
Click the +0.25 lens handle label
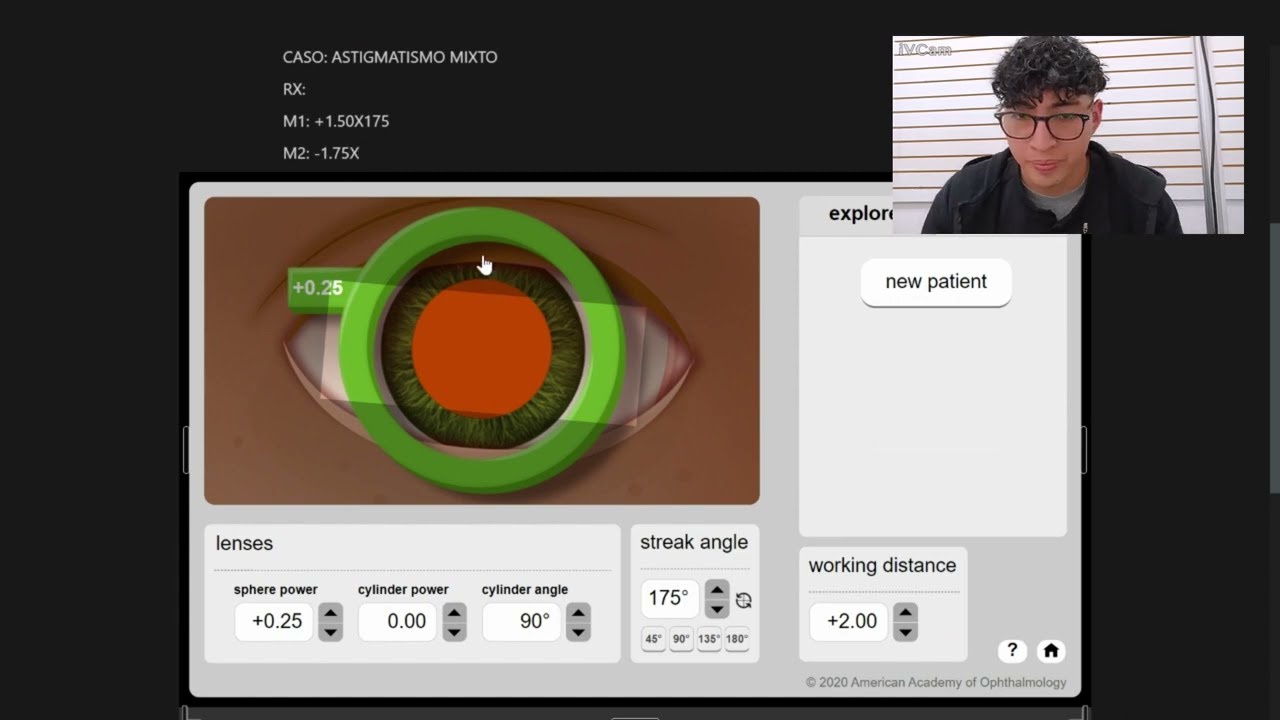317,288
